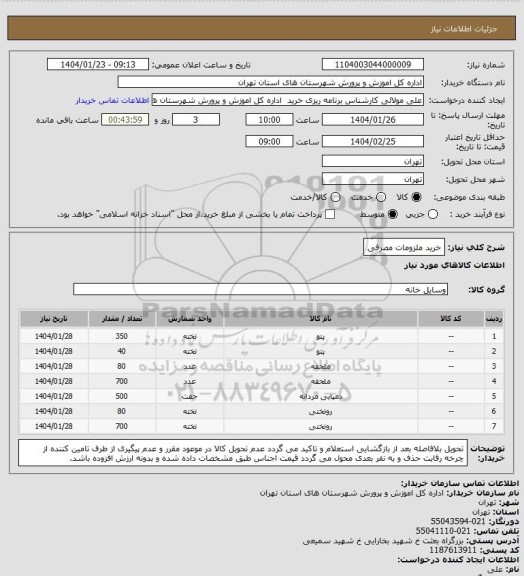Open اطلاعات تماس خریدار link
524x576 pixels.
click(112, 100)
